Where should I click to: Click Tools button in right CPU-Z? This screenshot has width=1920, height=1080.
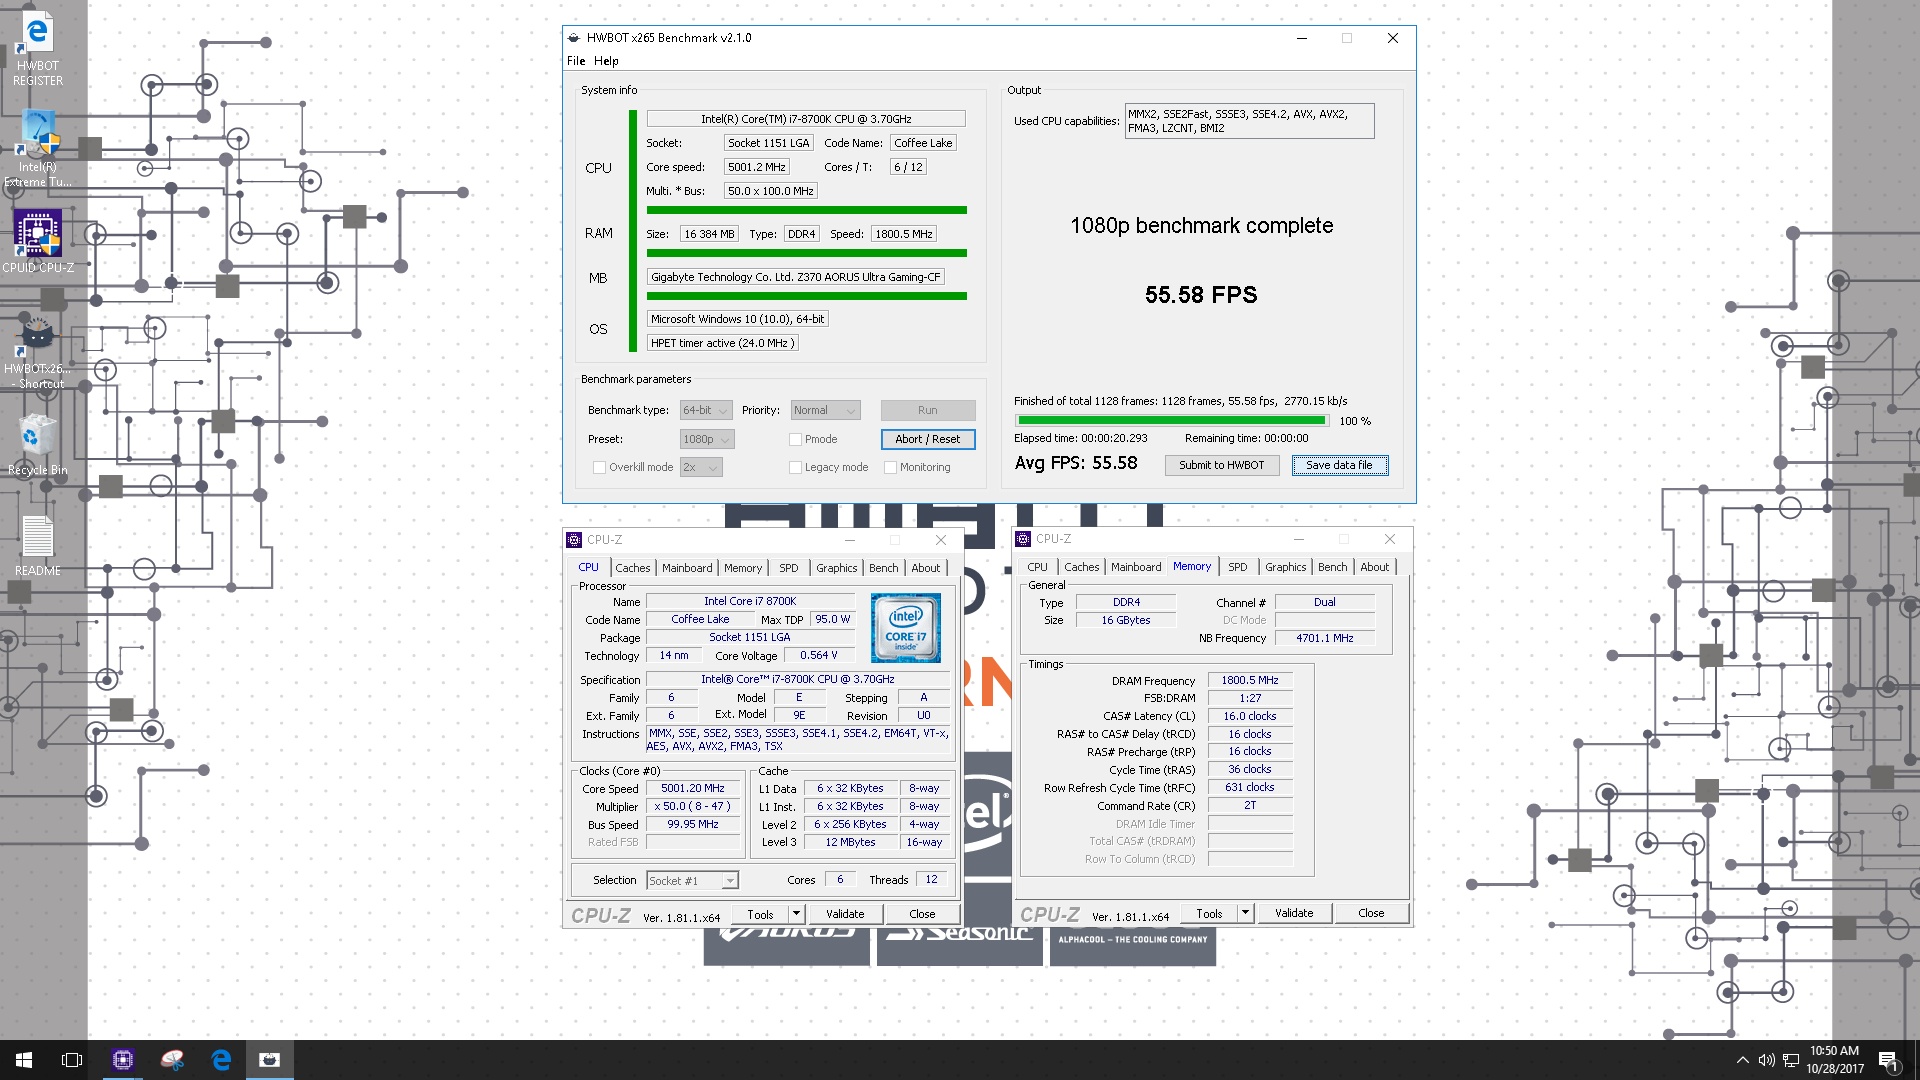coord(1209,913)
